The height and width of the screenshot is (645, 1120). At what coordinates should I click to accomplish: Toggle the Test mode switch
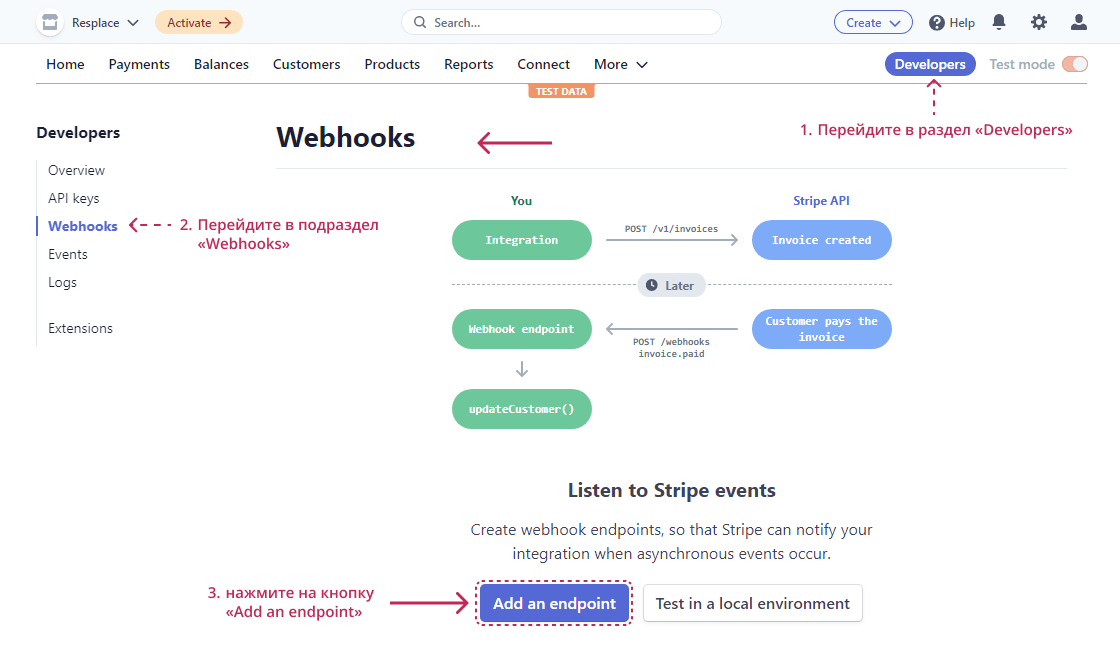(x=1075, y=64)
